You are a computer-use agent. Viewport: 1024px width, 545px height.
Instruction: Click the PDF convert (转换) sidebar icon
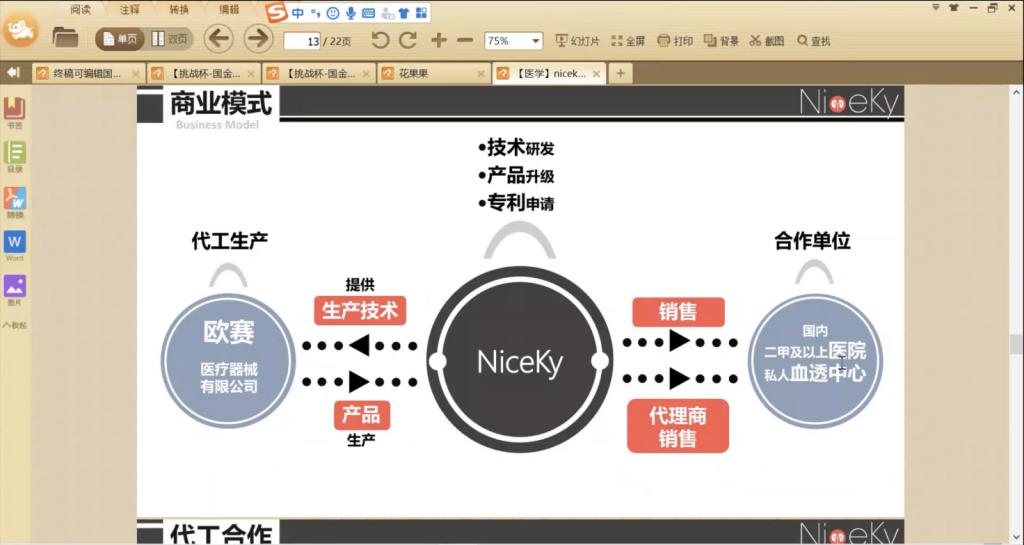[x=14, y=201]
